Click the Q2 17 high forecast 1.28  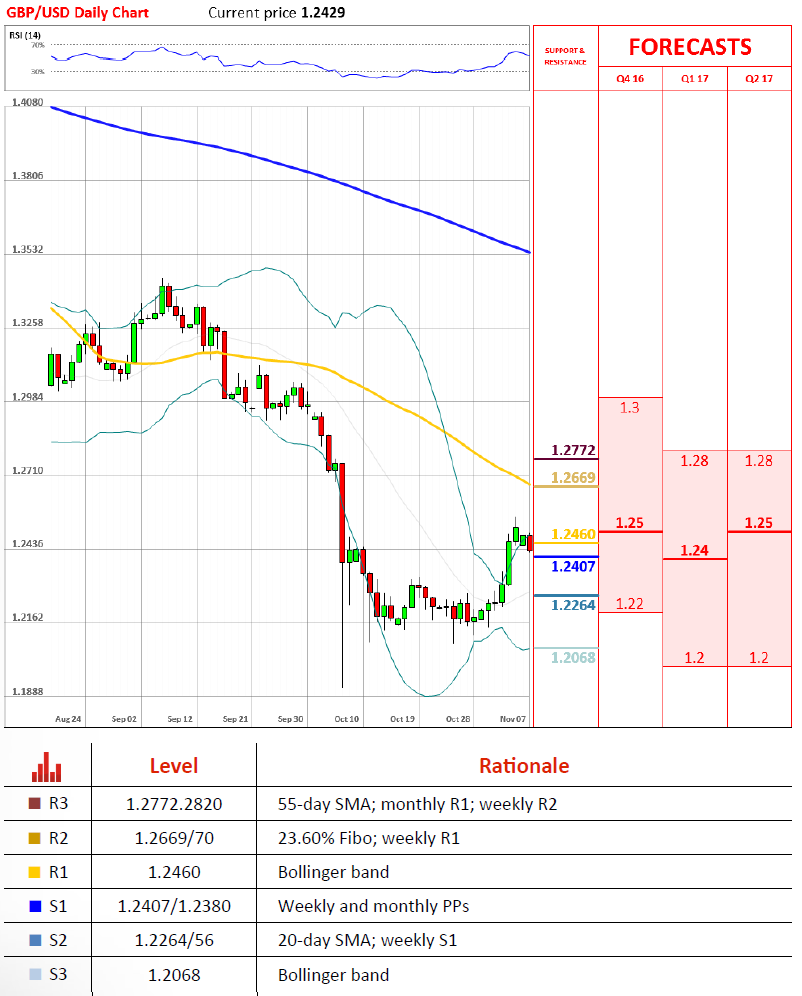pos(758,461)
